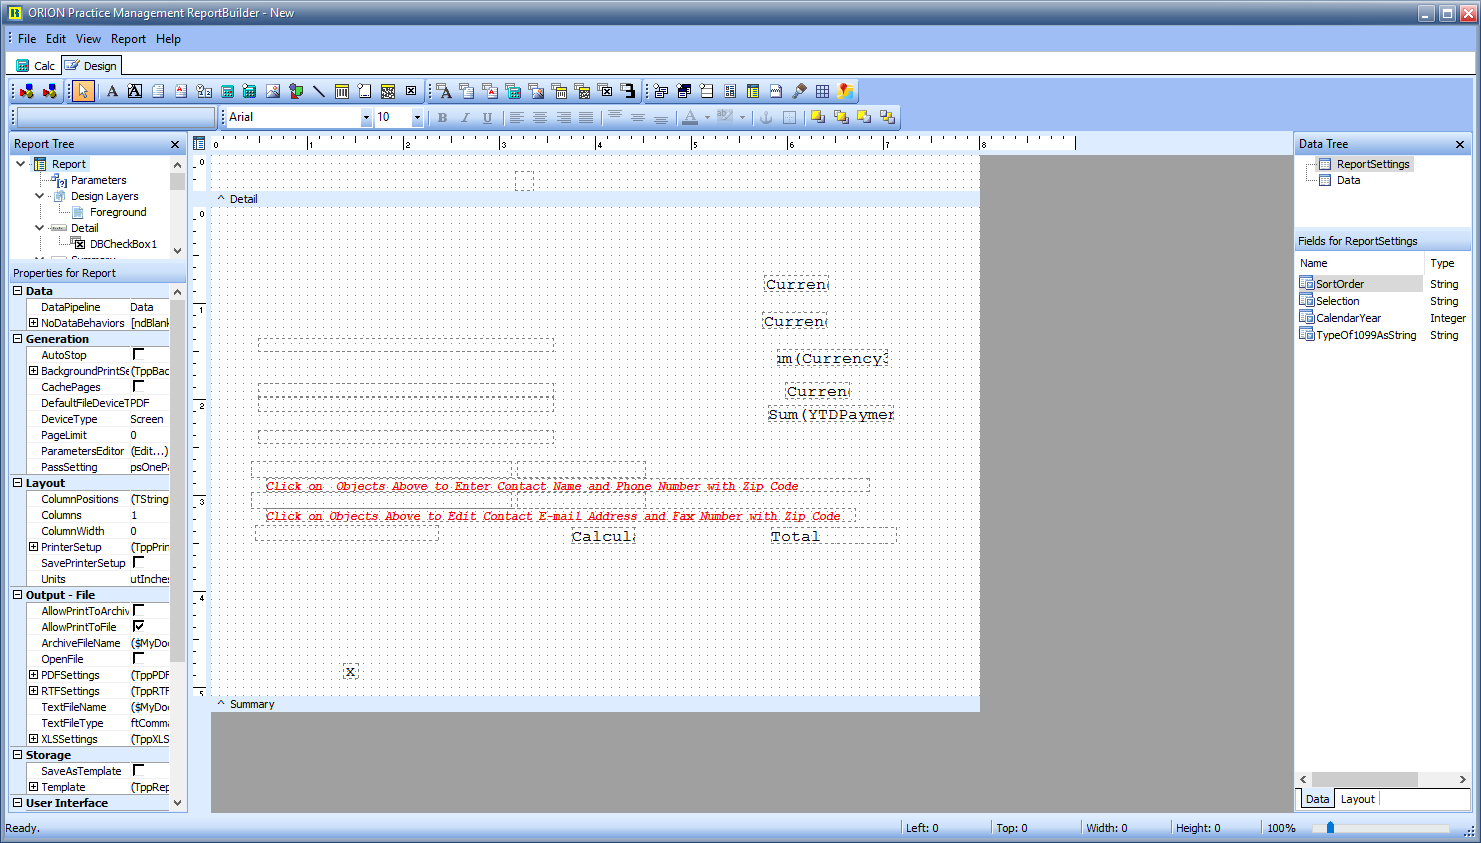Image resolution: width=1481 pixels, height=843 pixels.
Task: Select the DBCalc data tool
Action: coord(513,91)
